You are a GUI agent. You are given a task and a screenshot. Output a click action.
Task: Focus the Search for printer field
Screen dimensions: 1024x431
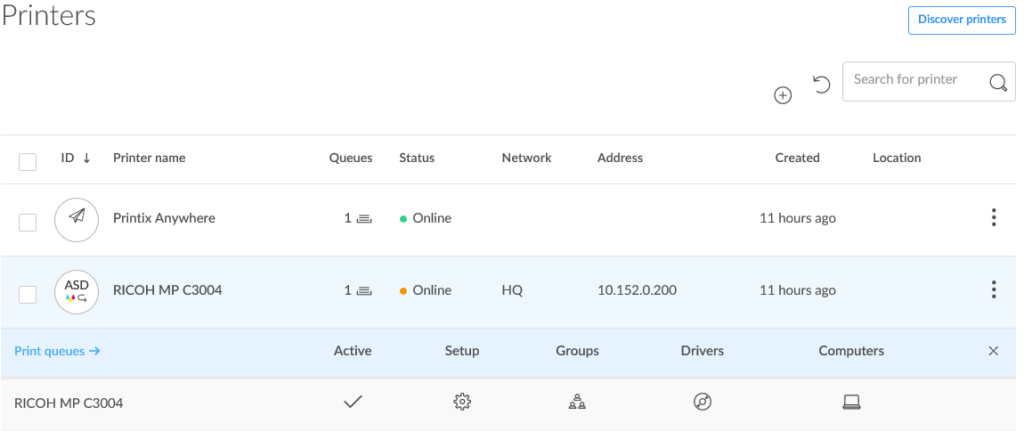[x=929, y=81]
